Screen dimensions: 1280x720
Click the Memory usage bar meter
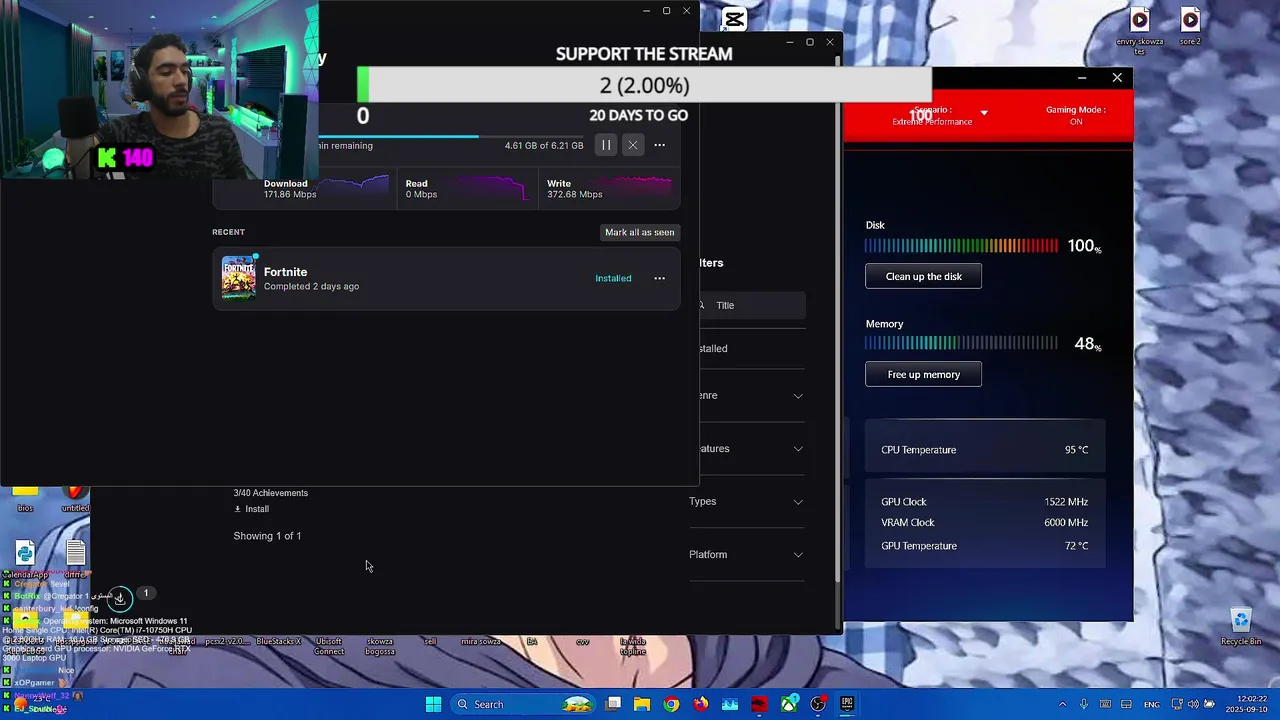(961, 343)
